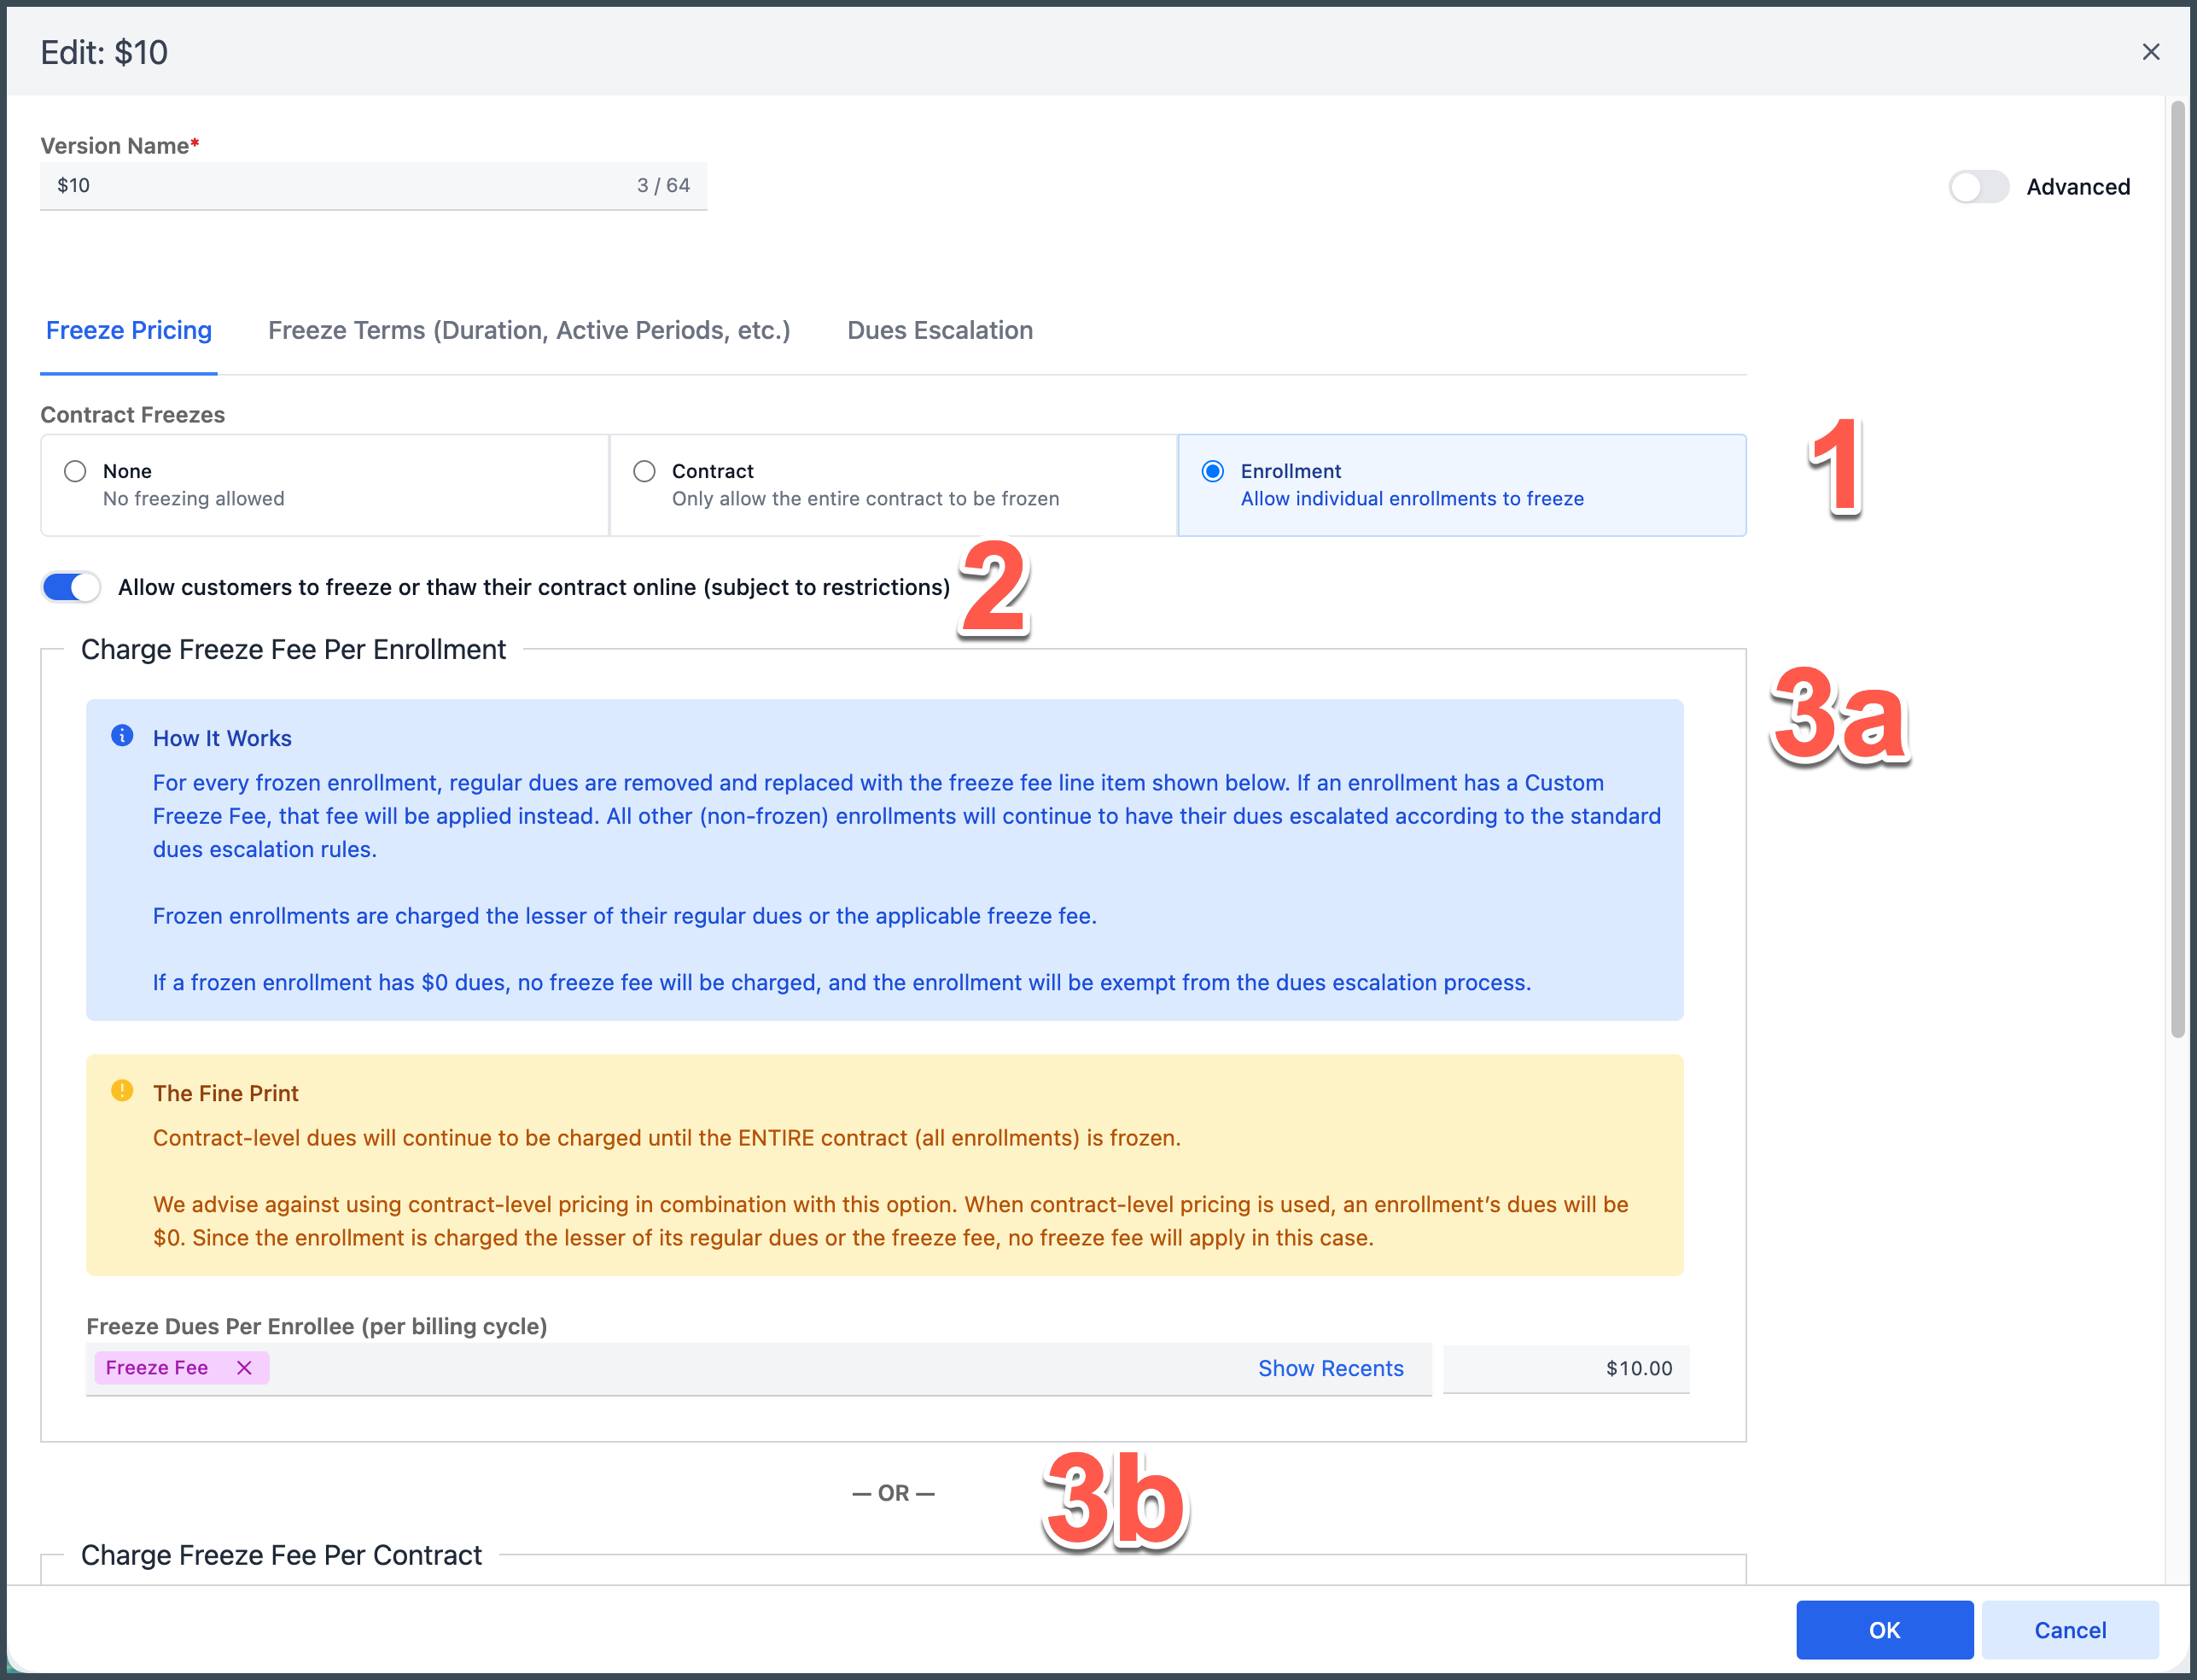Open the Freeze Terms tab

point(529,331)
